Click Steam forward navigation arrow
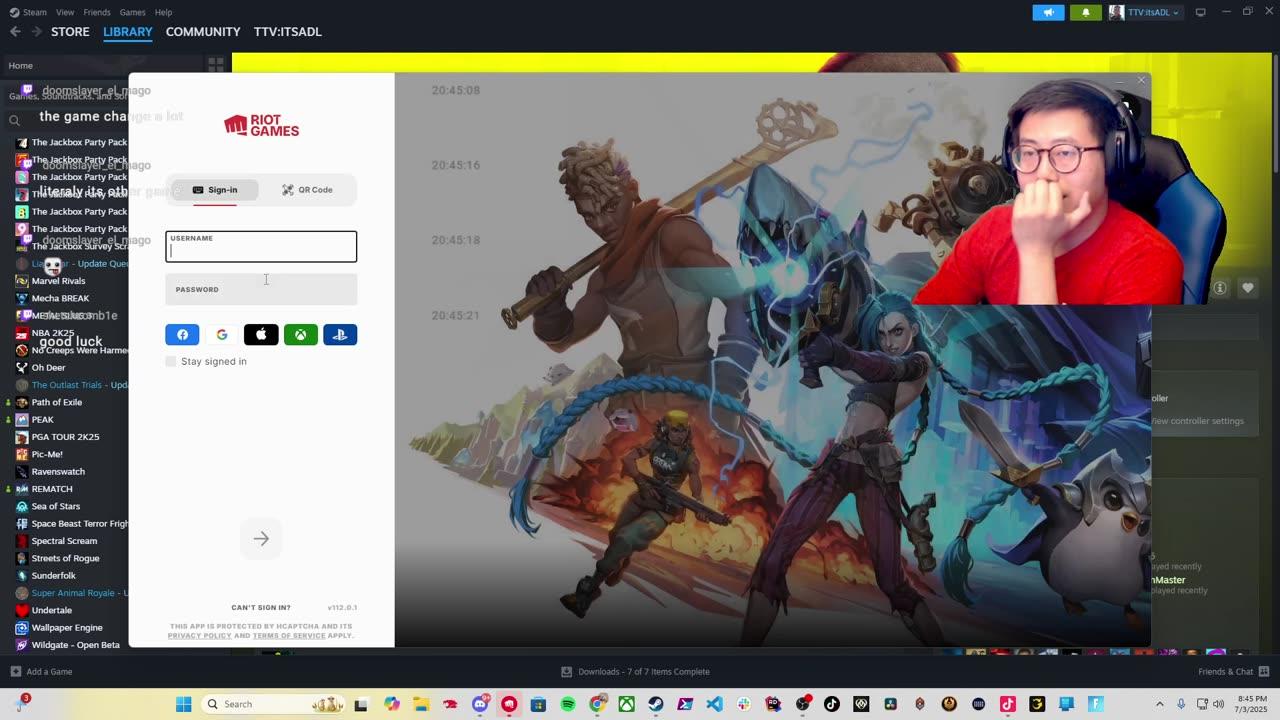The width and height of the screenshot is (1280, 720). pos(36,32)
